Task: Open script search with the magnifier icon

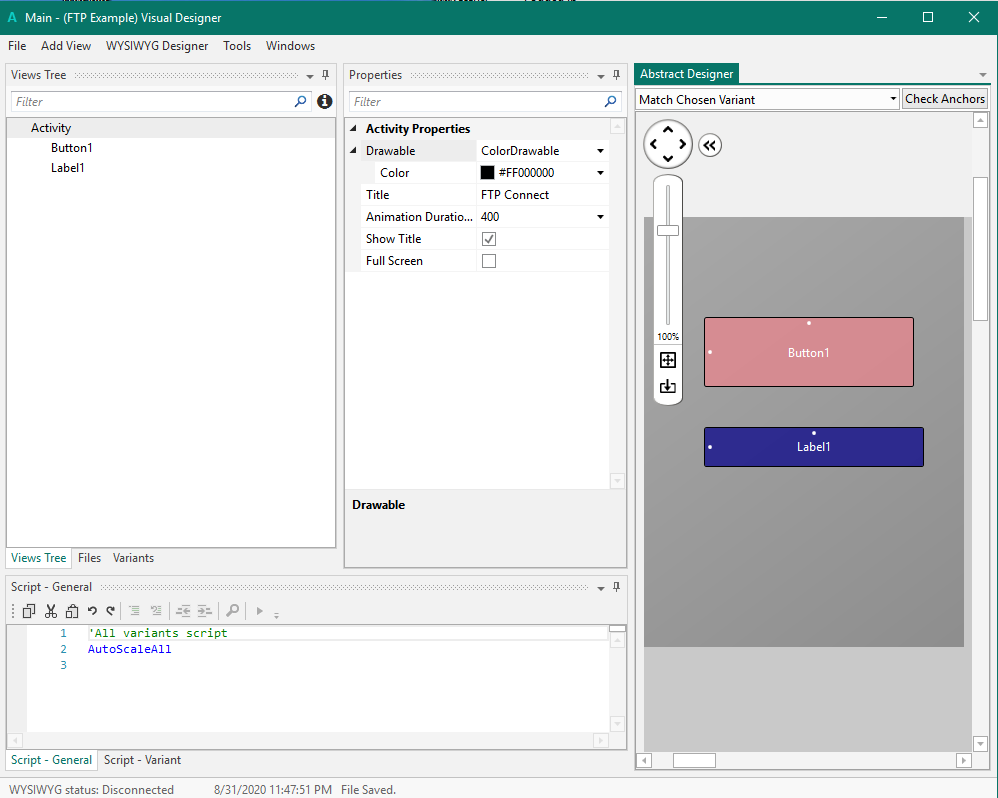Action: coord(232,611)
